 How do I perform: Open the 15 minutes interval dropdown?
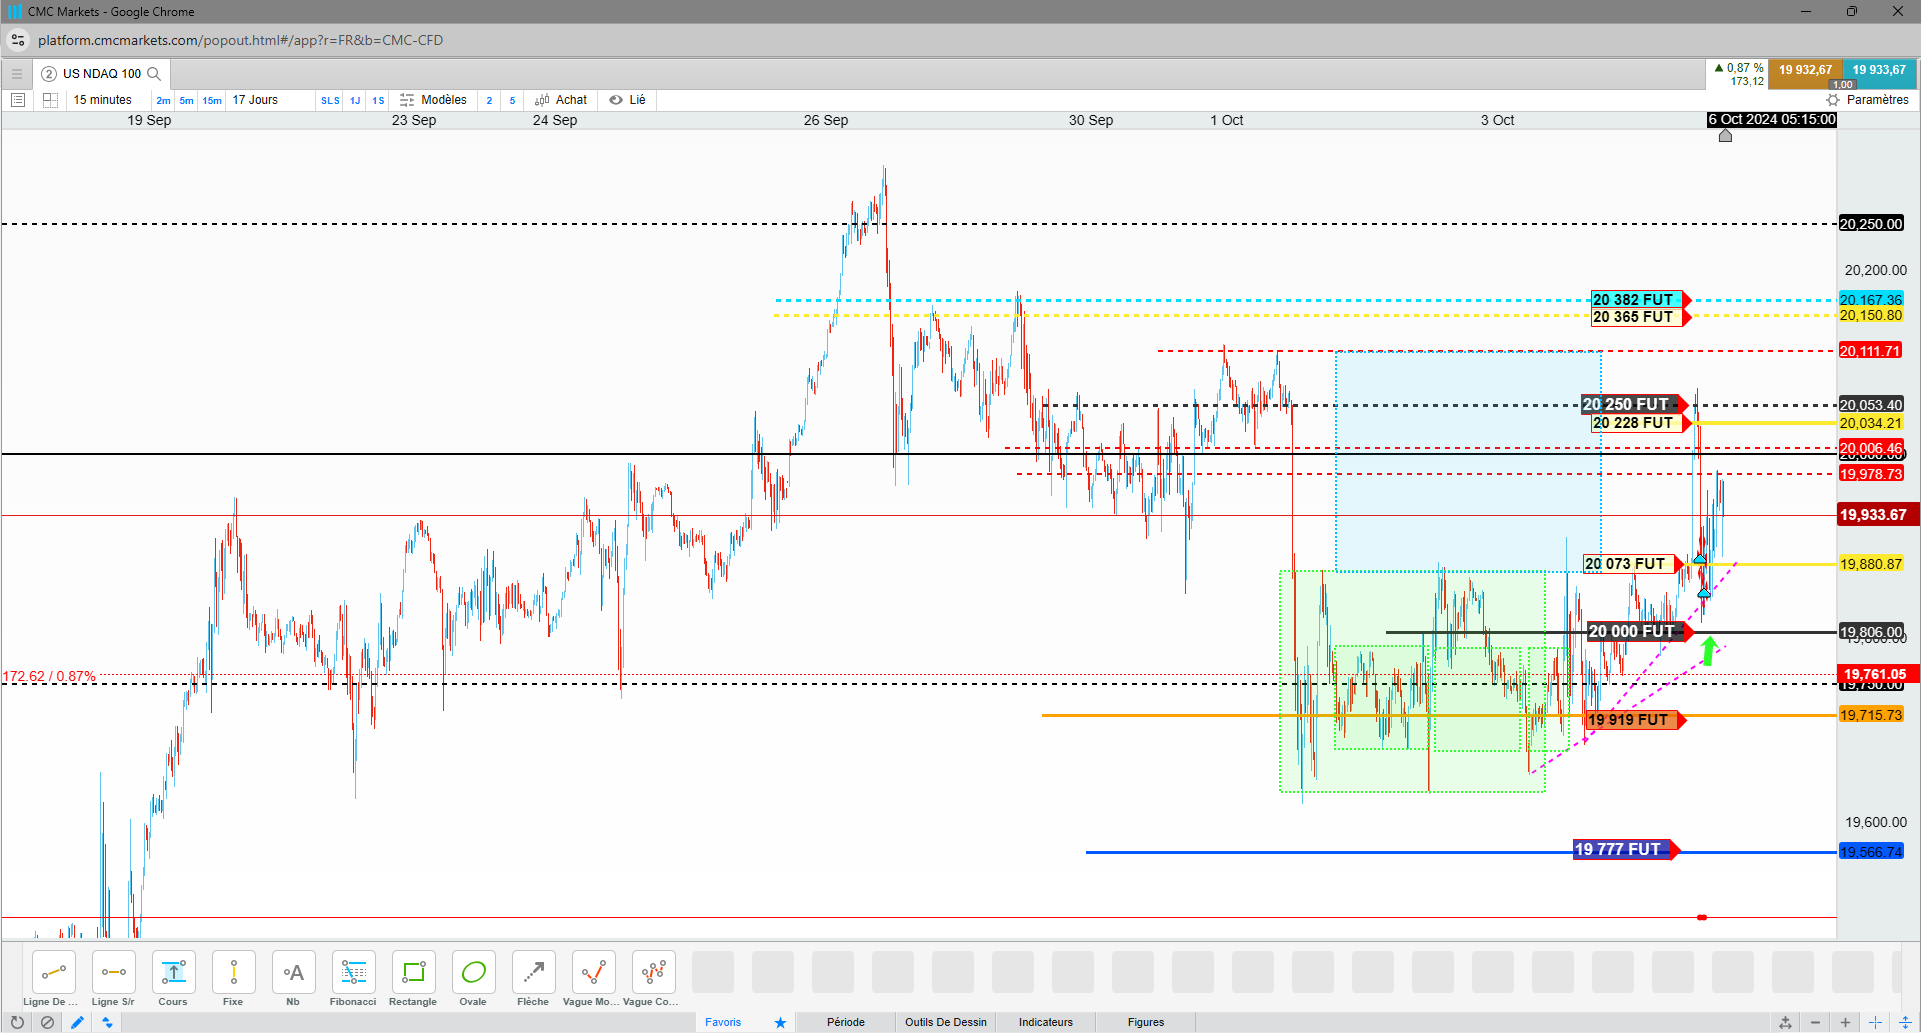tap(102, 100)
